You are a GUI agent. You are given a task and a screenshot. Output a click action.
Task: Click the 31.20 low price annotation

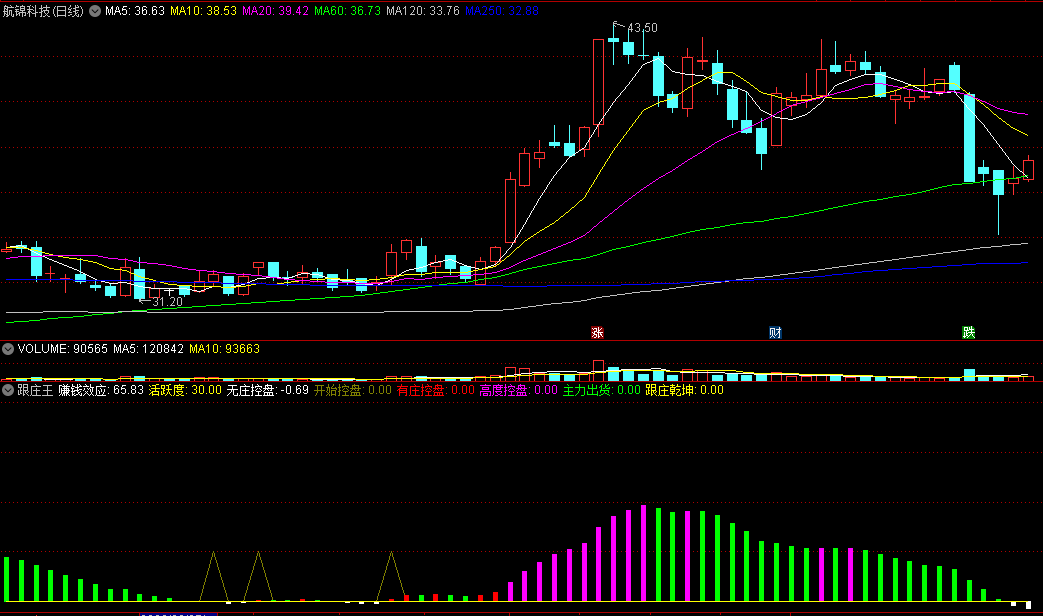168,302
